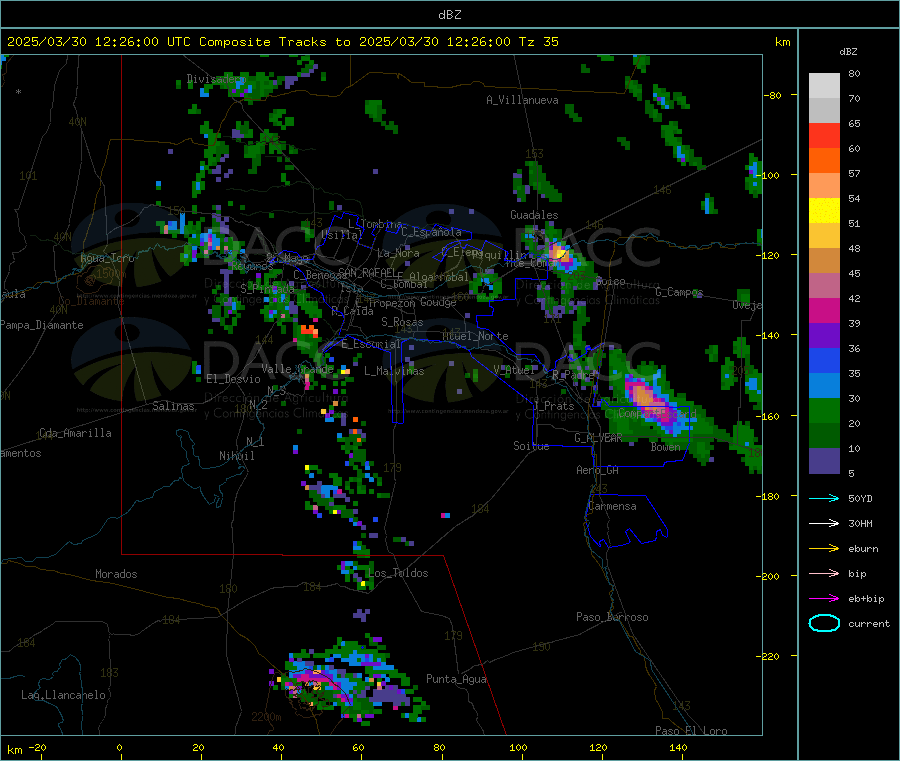Click the 'Los_Toldos' map label
The image size is (900, 761).
[x=398, y=573]
